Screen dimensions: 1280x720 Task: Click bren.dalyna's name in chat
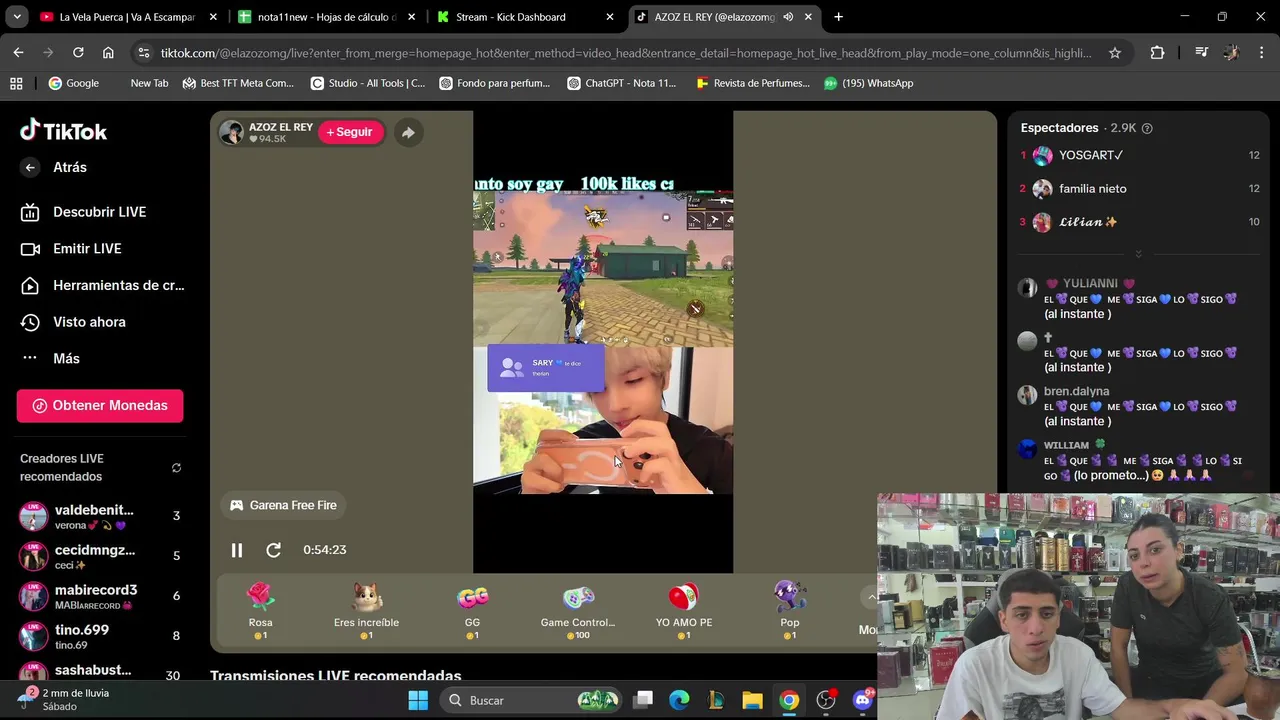coord(1076,391)
